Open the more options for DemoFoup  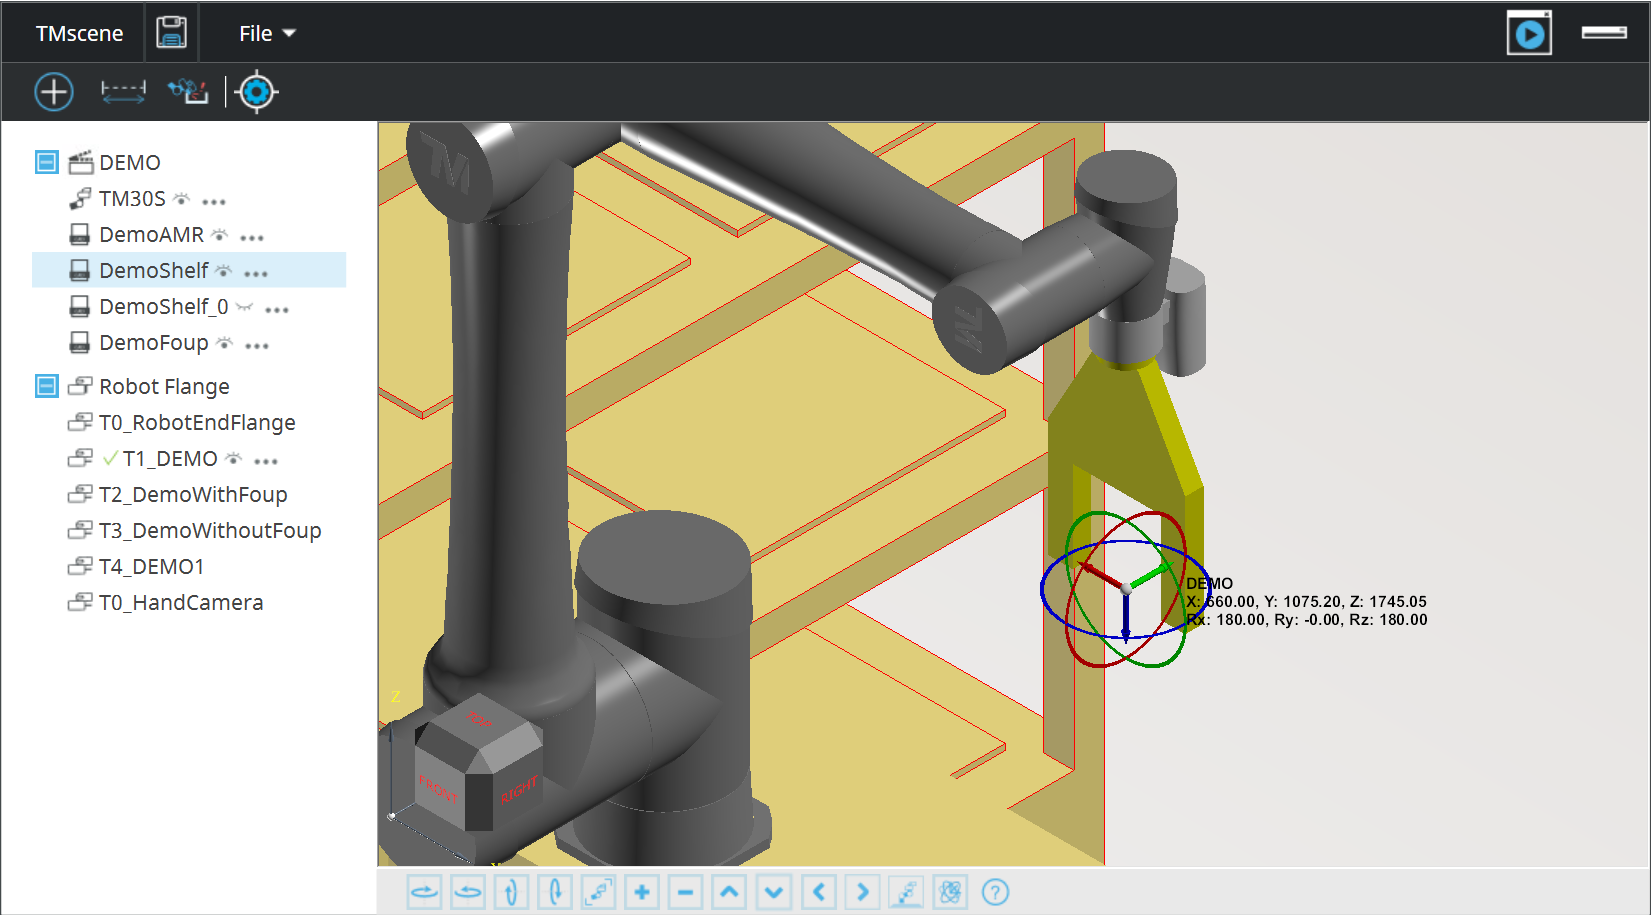click(257, 345)
